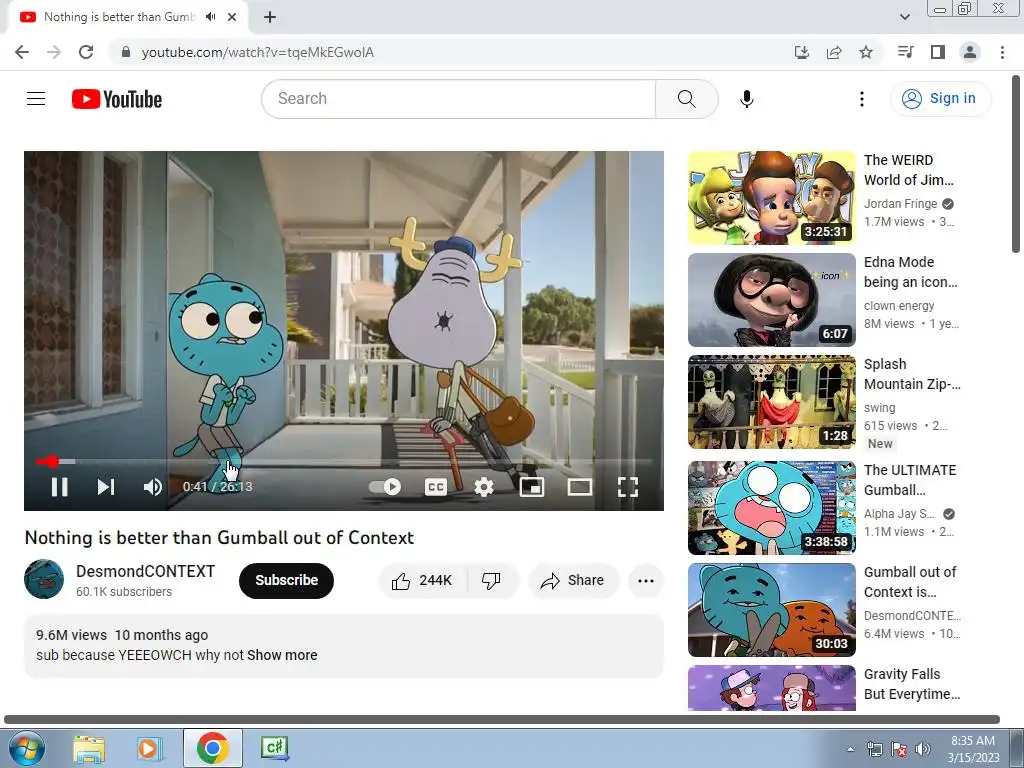Click the address bar URL
Image resolution: width=1024 pixels, height=768 pixels.
[257, 52]
